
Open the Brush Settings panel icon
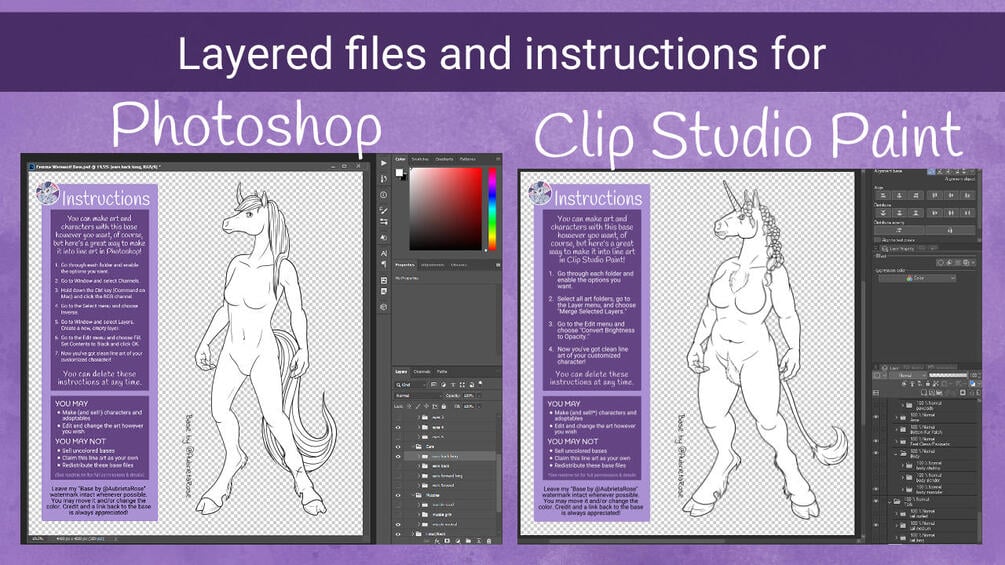tap(383, 210)
